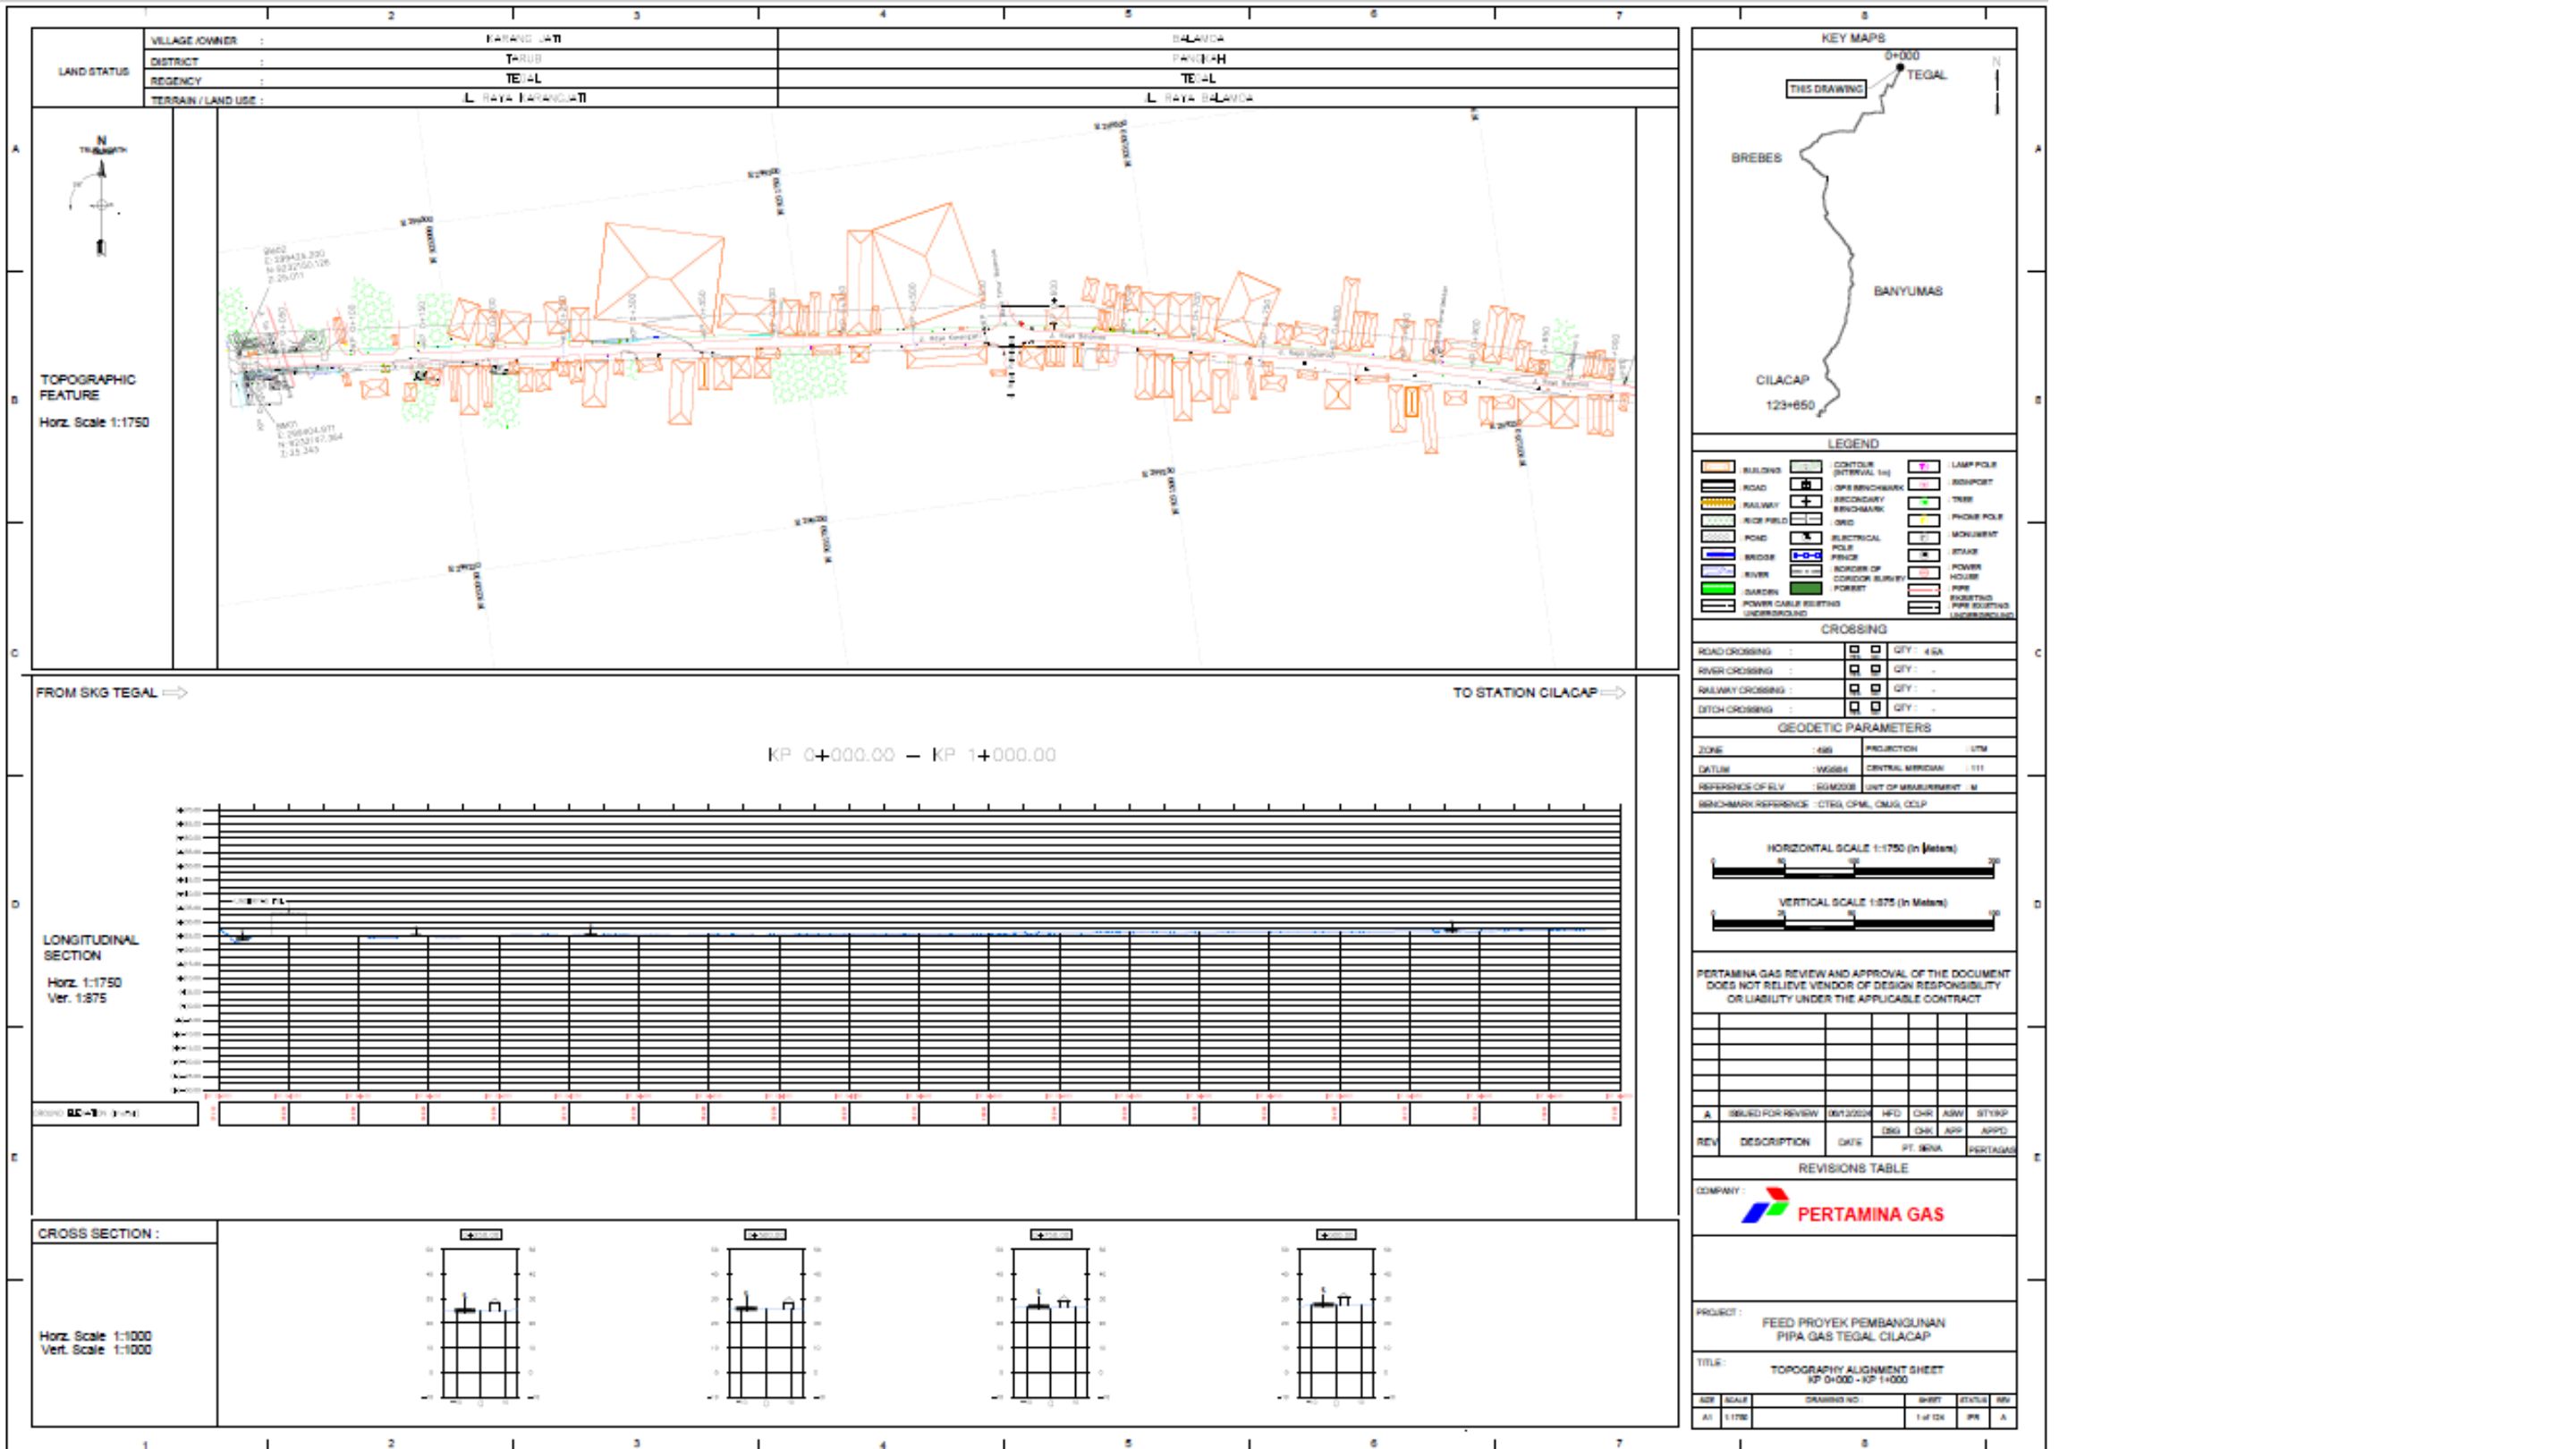Image resolution: width=2576 pixels, height=1449 pixels.
Task: Click the horizontal scale bar
Action: 1852,872
